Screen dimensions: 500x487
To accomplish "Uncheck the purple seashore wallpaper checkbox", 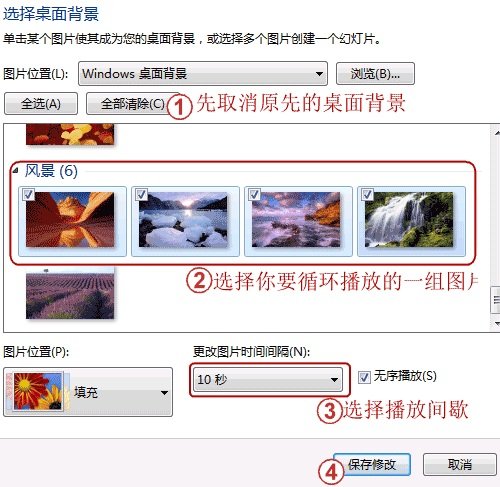I will point(254,194).
